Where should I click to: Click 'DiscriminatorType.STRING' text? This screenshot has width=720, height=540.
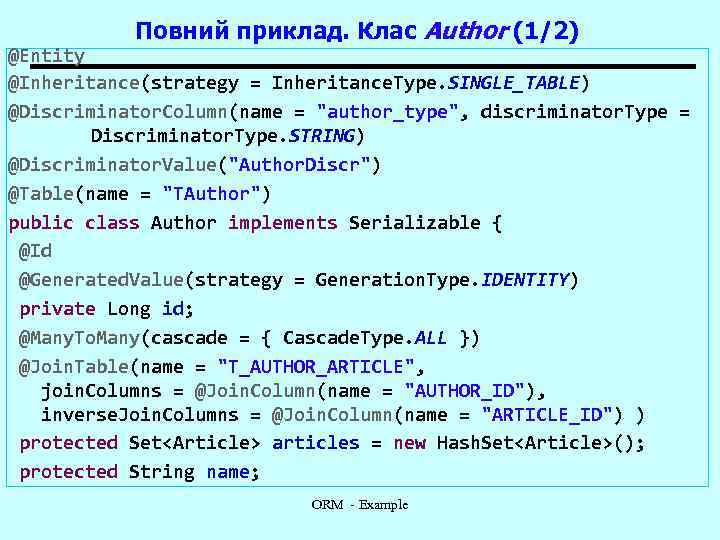pos(223,136)
